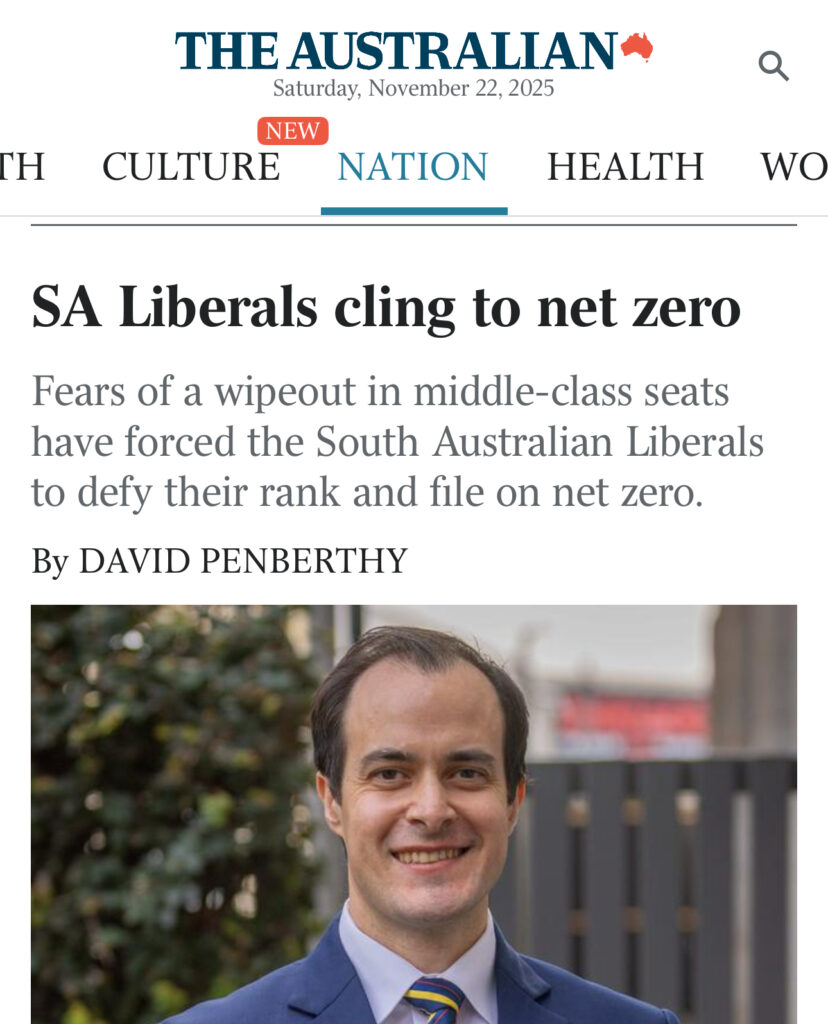Viewport: 828px width, 1024px height.
Task: Switch to the Health section tab
Action: [625, 167]
